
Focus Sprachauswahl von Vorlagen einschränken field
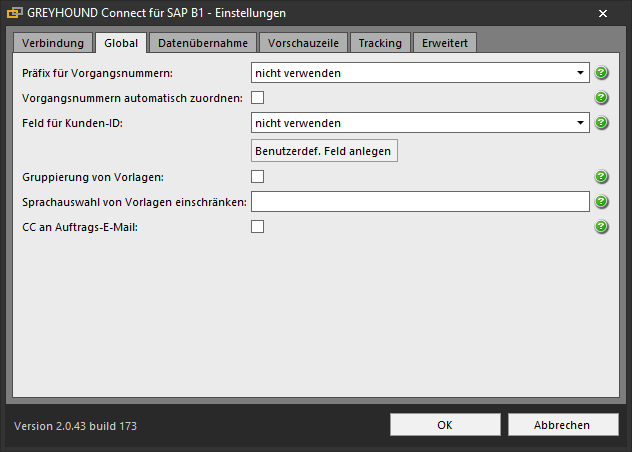click(x=420, y=202)
